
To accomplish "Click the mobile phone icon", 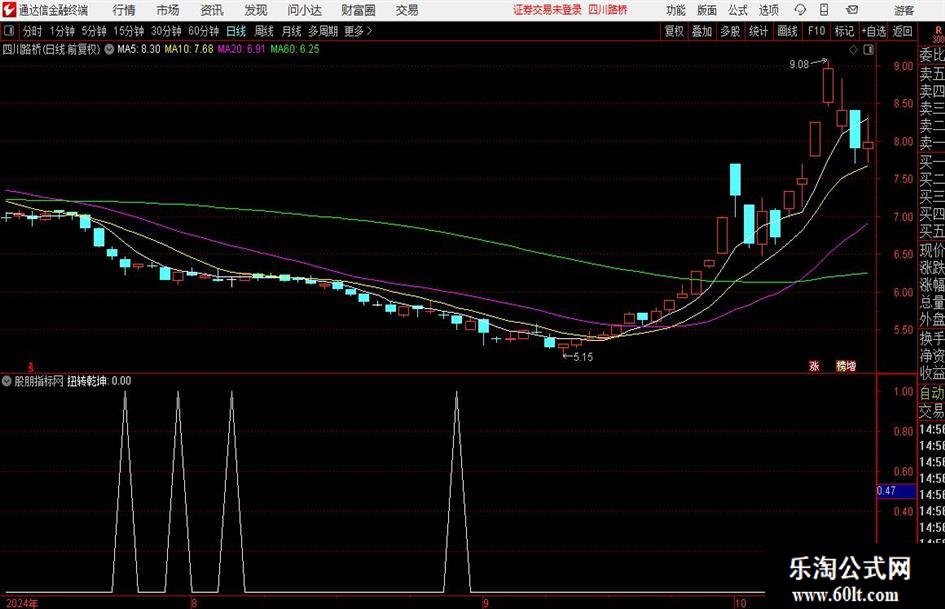I will click(824, 10).
